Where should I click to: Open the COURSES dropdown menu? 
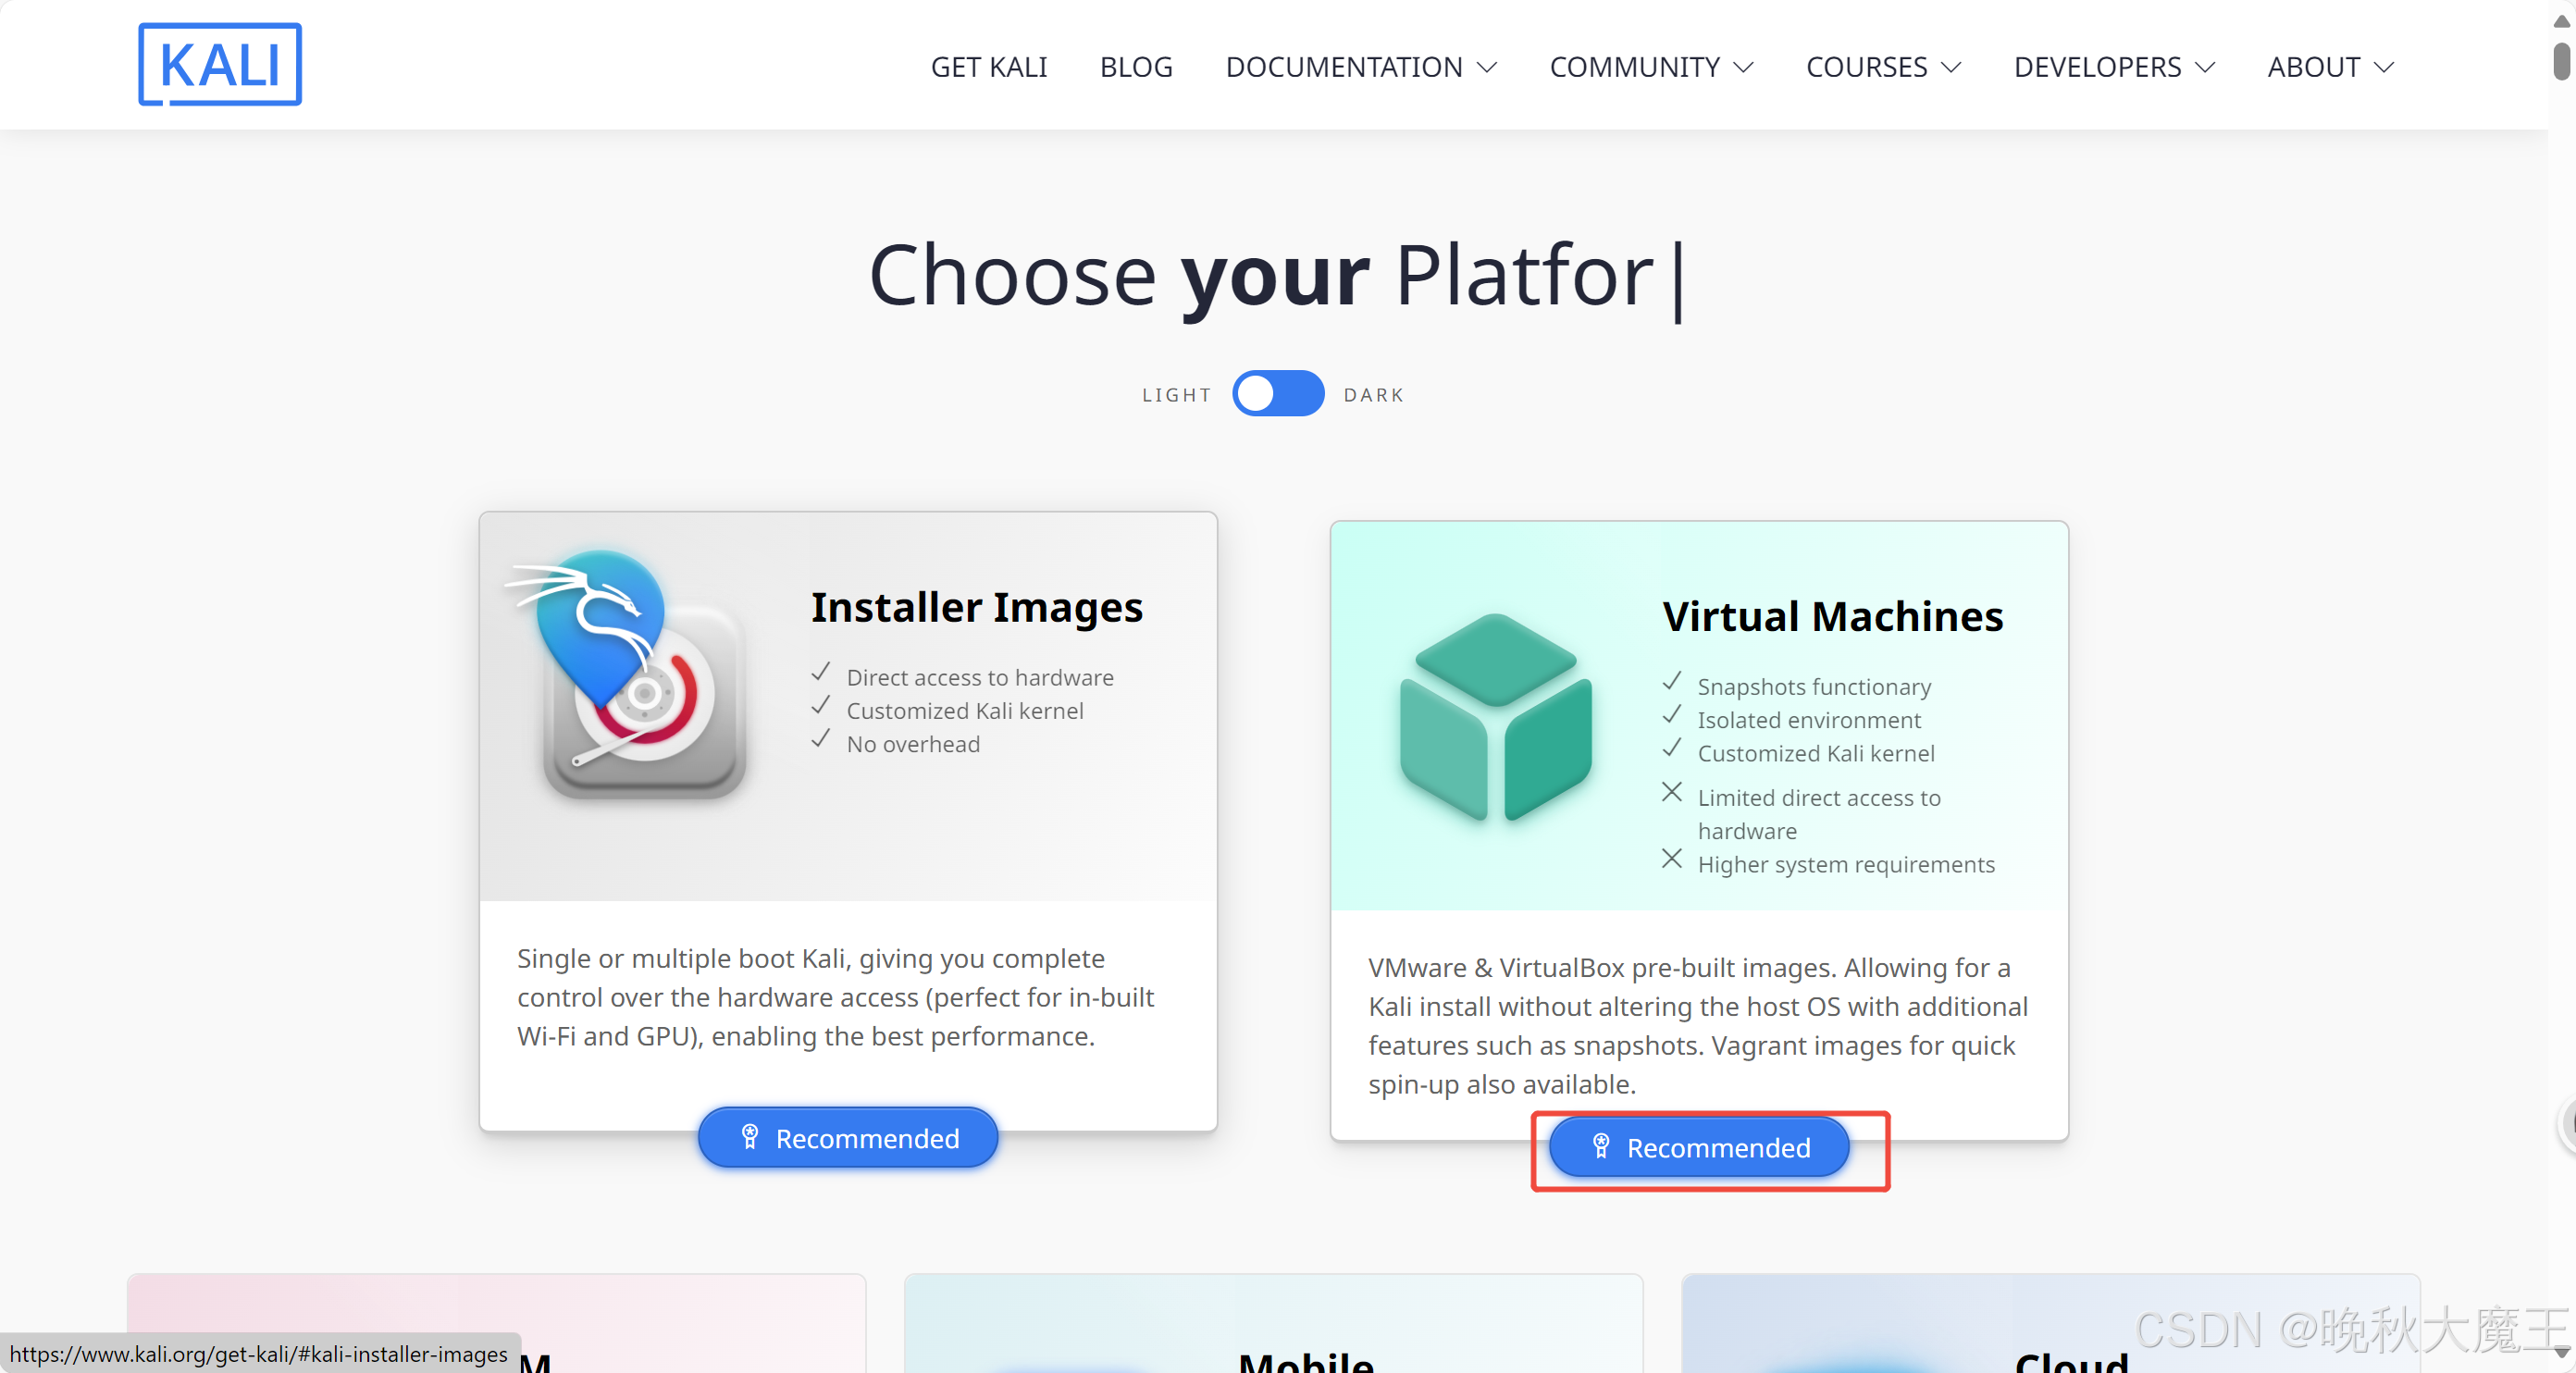pos(1882,67)
